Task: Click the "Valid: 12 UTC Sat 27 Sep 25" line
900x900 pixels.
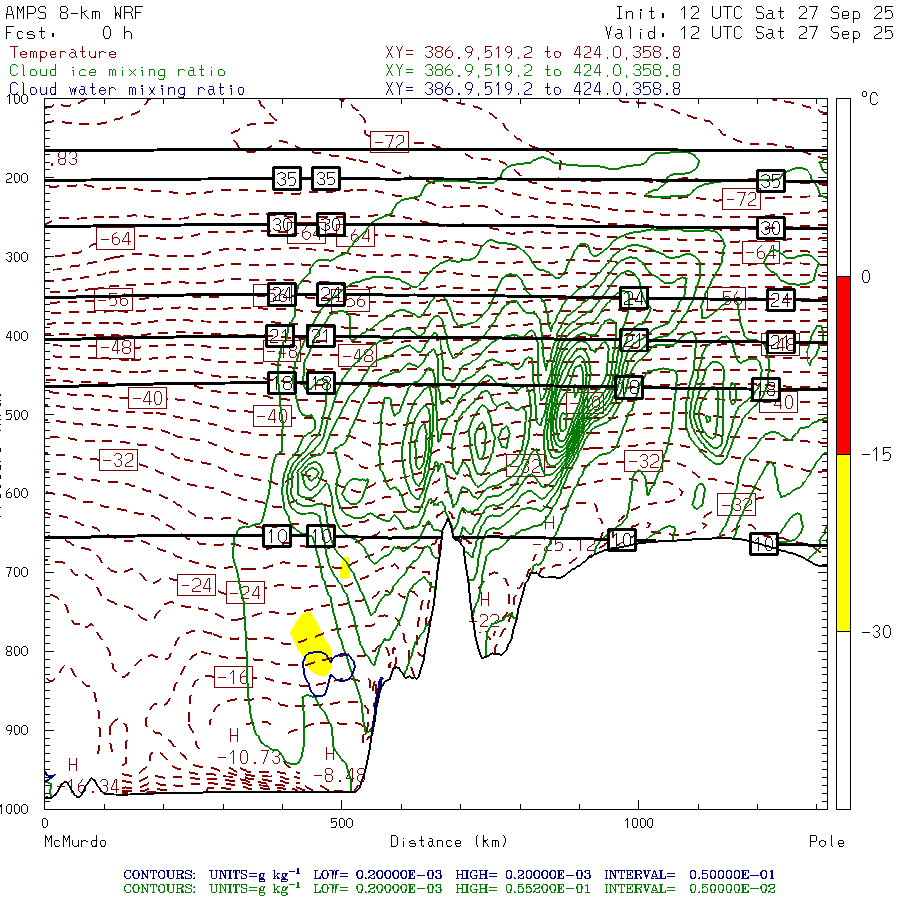Action: 749,33
